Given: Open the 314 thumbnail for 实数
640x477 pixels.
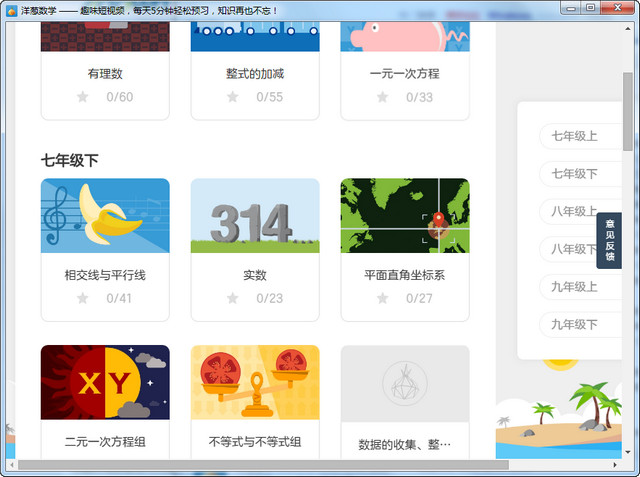Looking at the screenshot, I should [x=255, y=215].
